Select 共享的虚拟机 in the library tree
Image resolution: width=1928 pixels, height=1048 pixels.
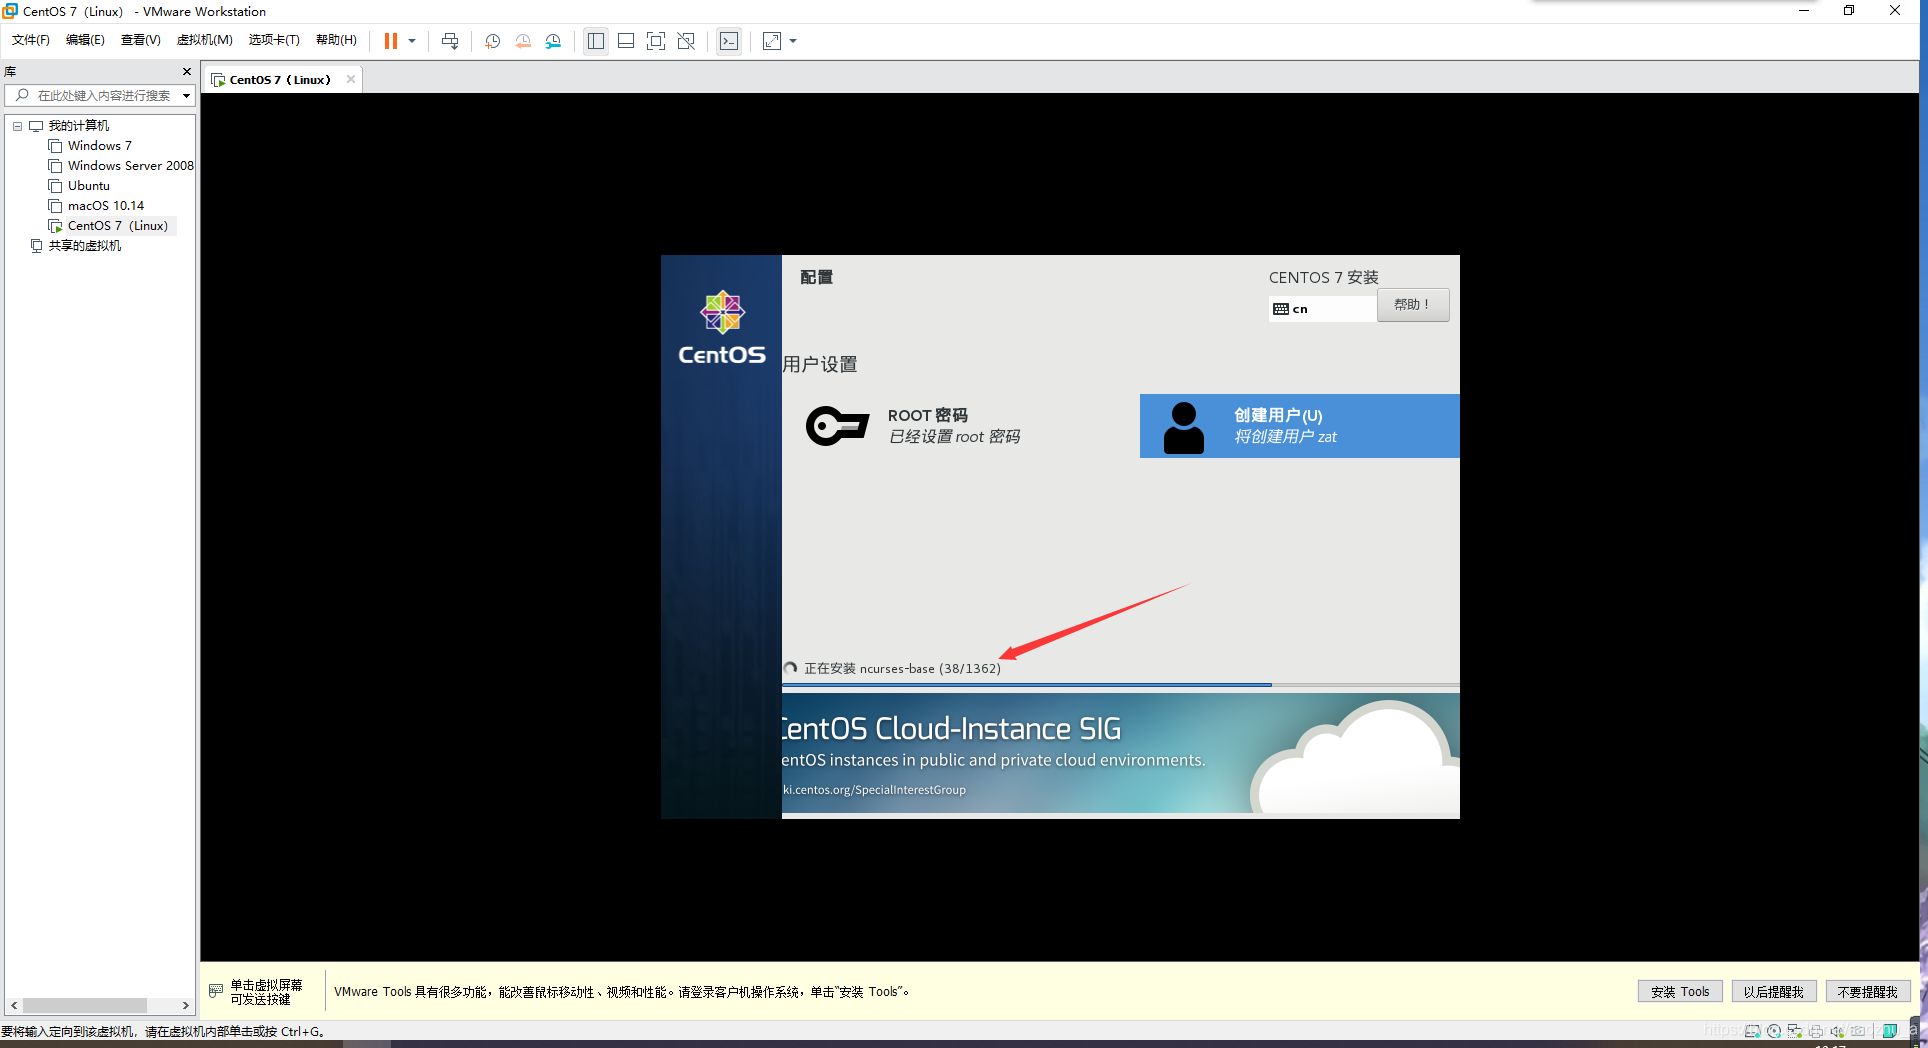click(x=85, y=246)
